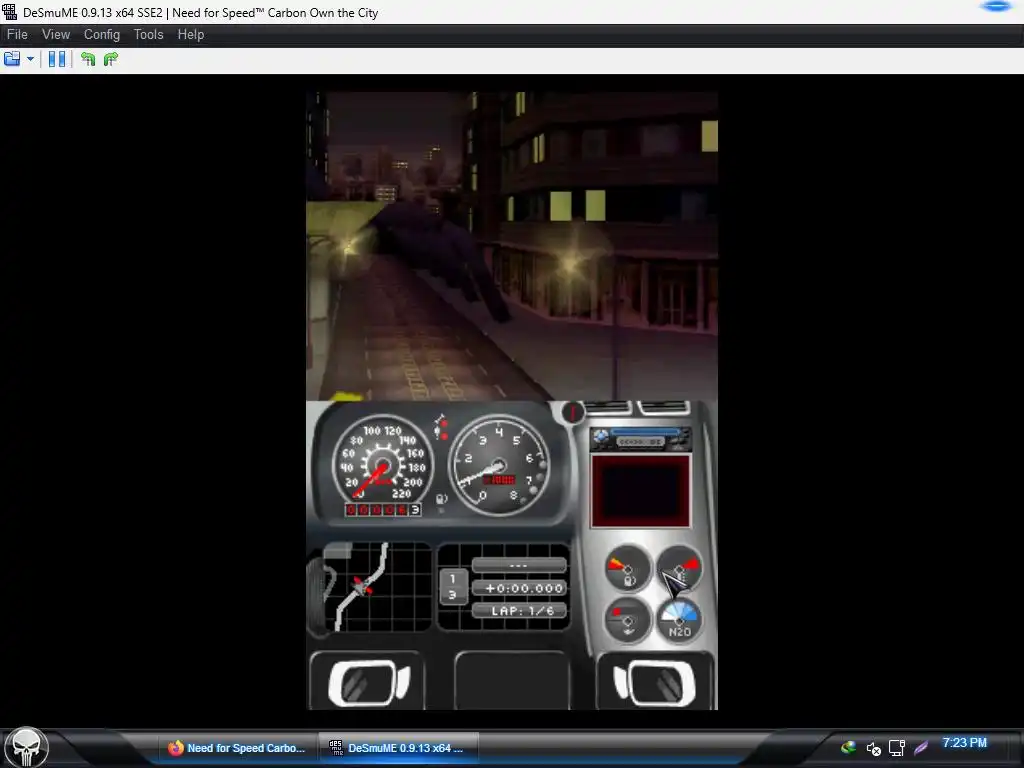1024x768 pixels.
Task: Click the red-bordered dashboard screen
Action: click(x=641, y=491)
